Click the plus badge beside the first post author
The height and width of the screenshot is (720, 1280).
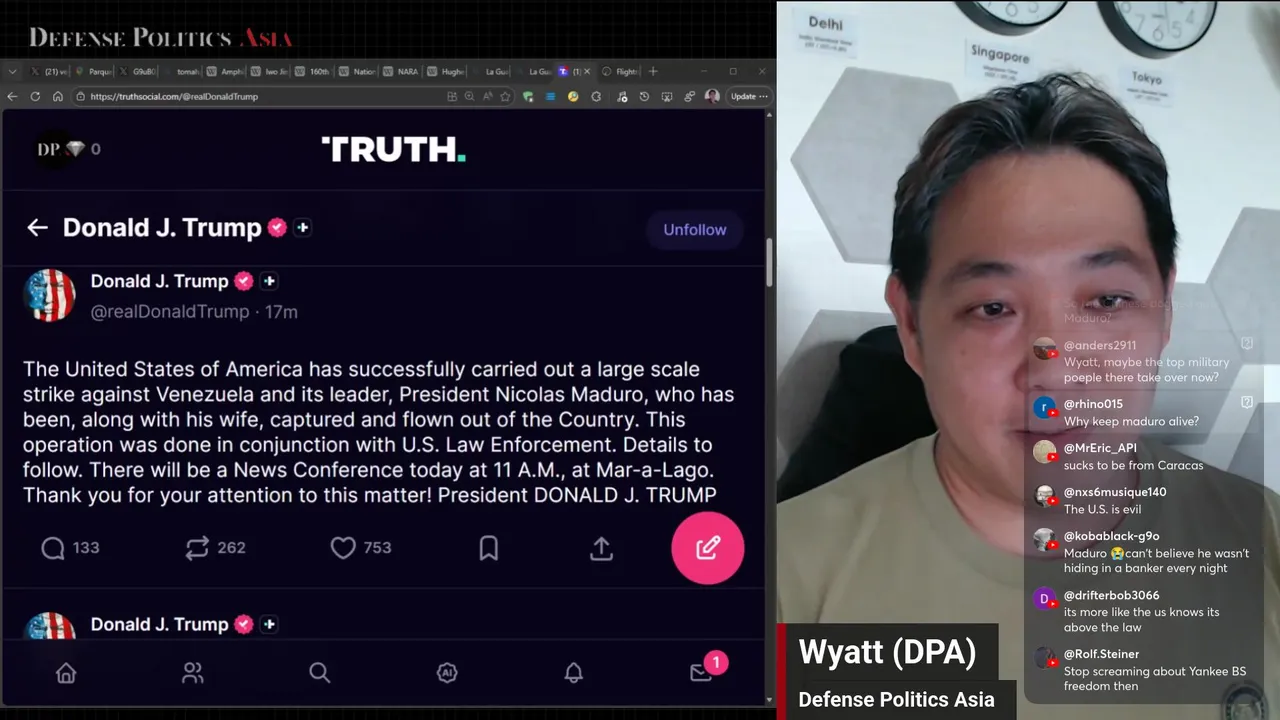(x=269, y=281)
